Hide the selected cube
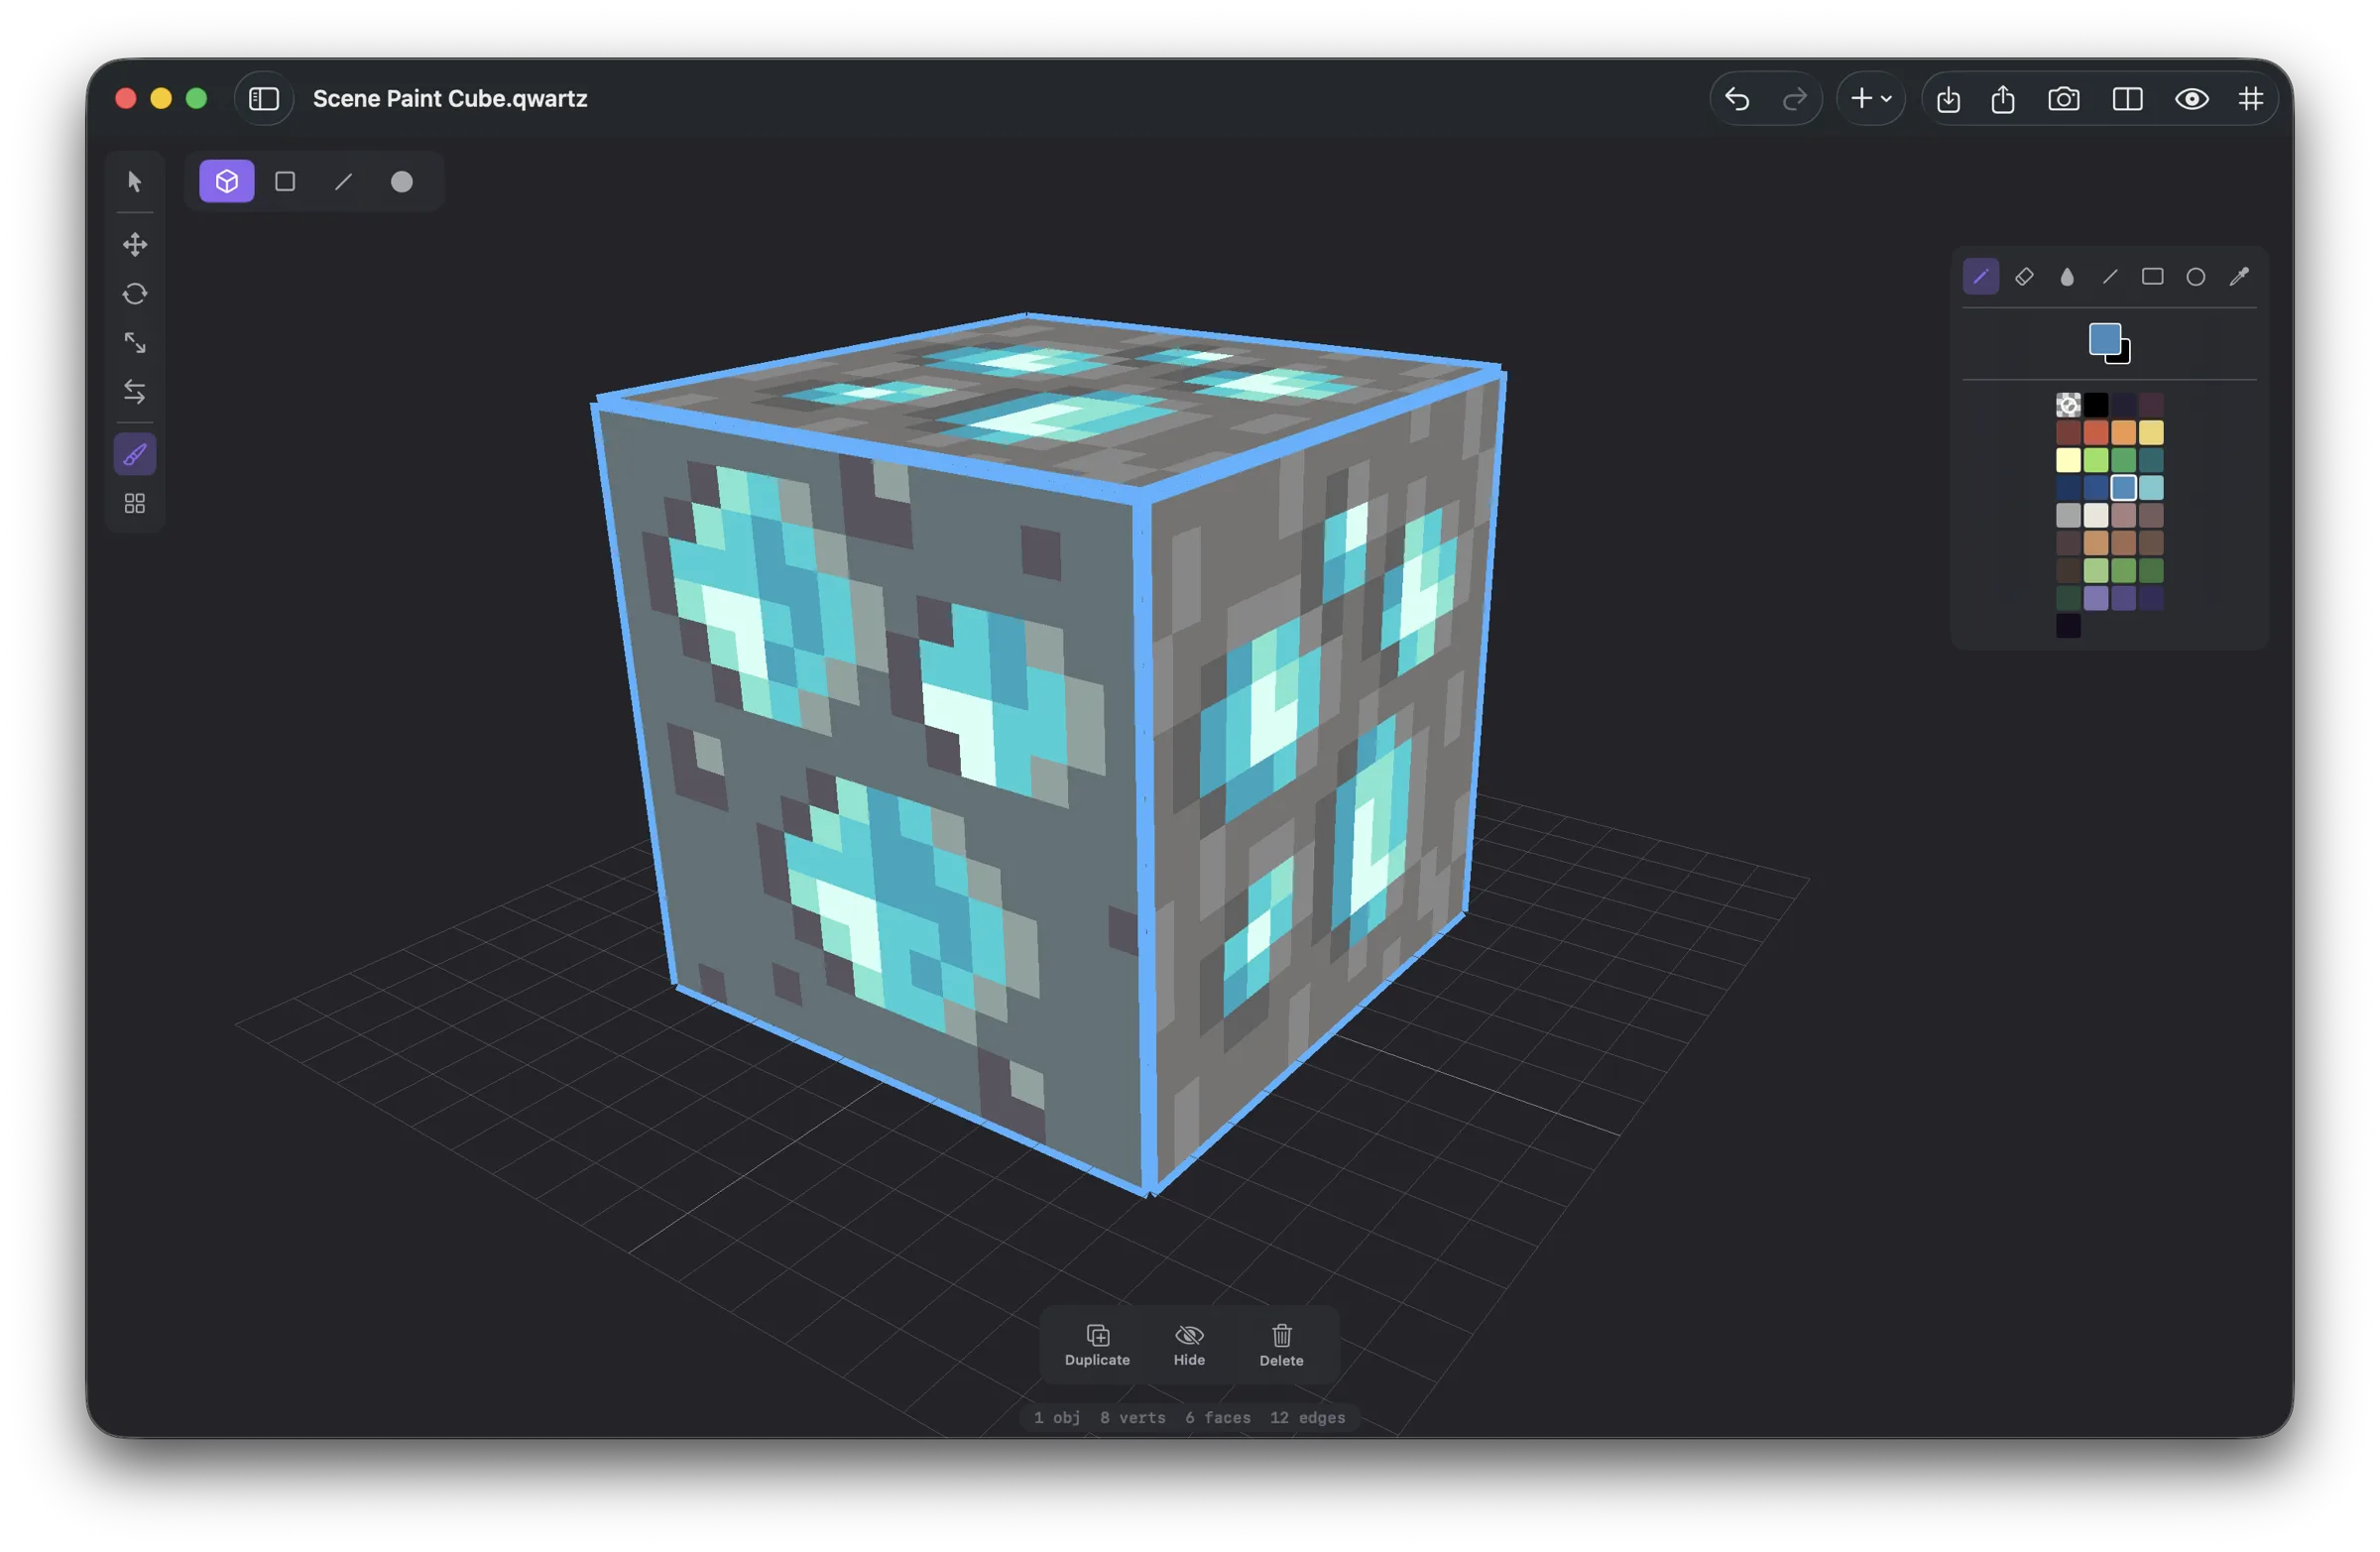The height and width of the screenshot is (1552, 2380). click(1189, 1345)
